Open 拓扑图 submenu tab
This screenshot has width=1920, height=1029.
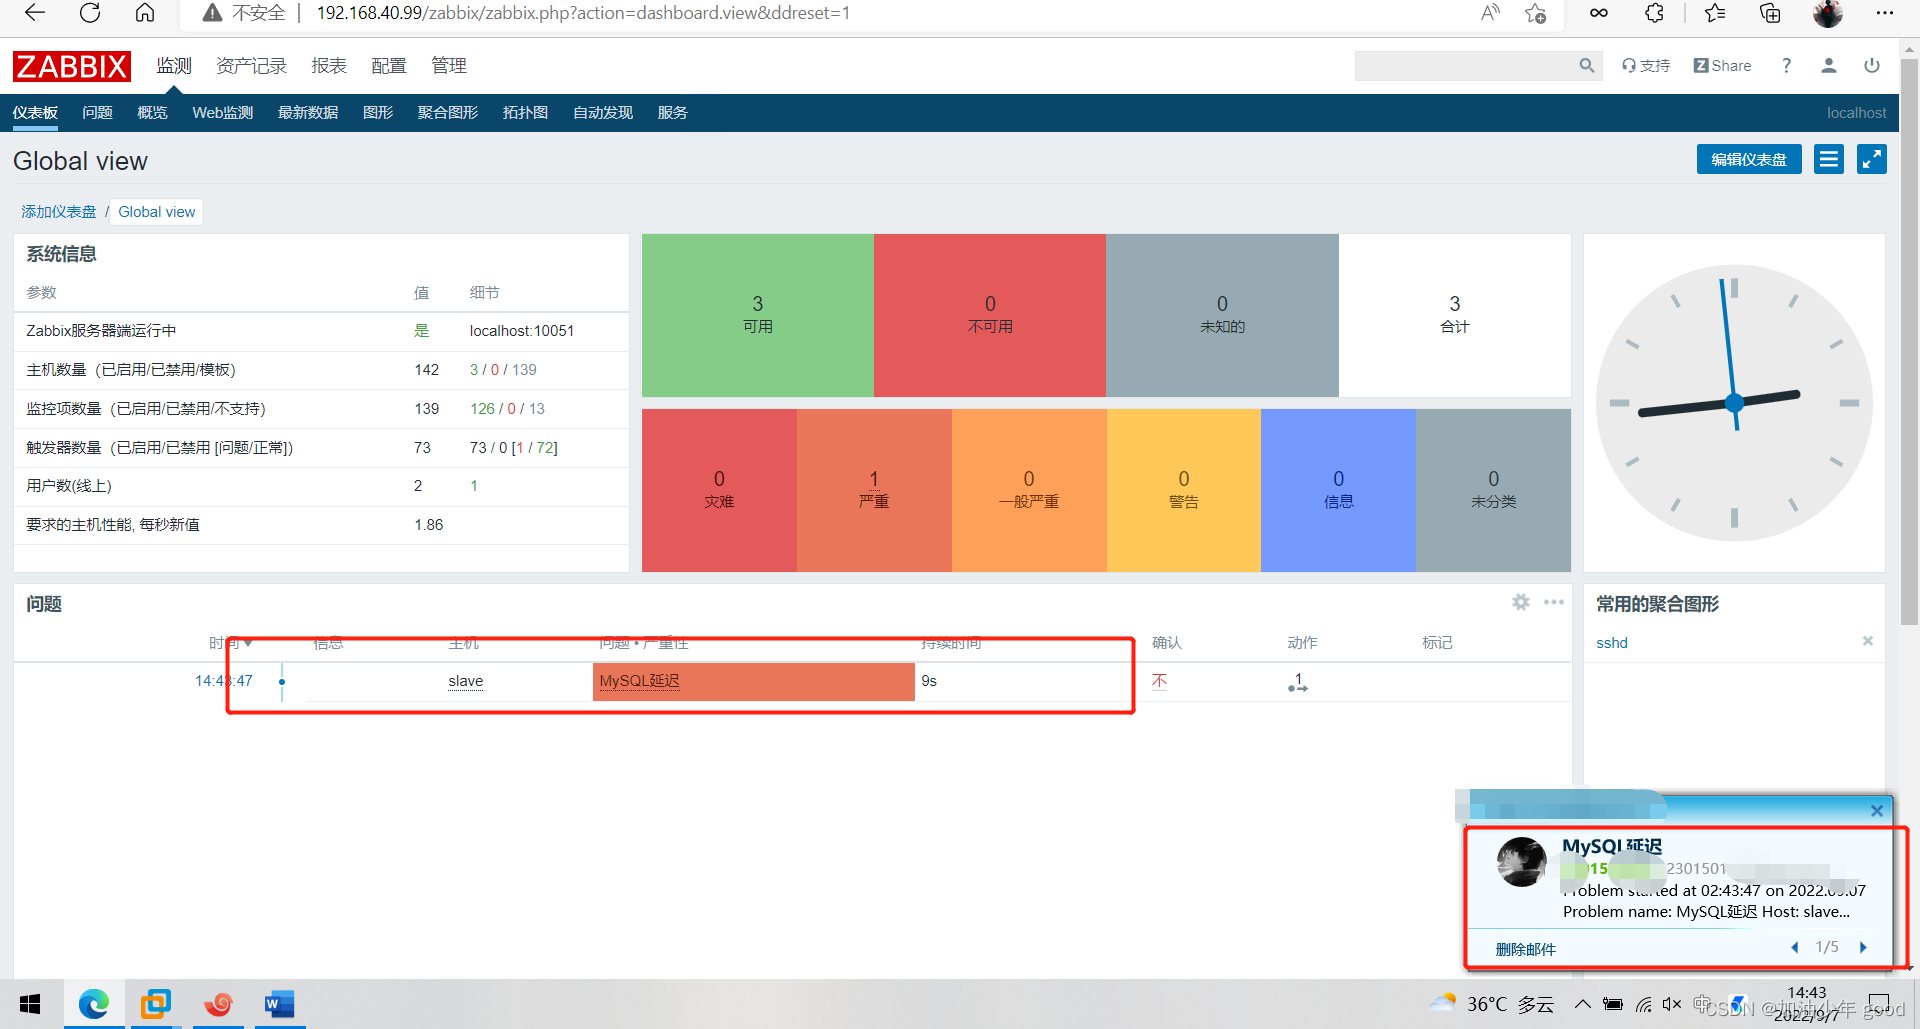click(x=525, y=113)
